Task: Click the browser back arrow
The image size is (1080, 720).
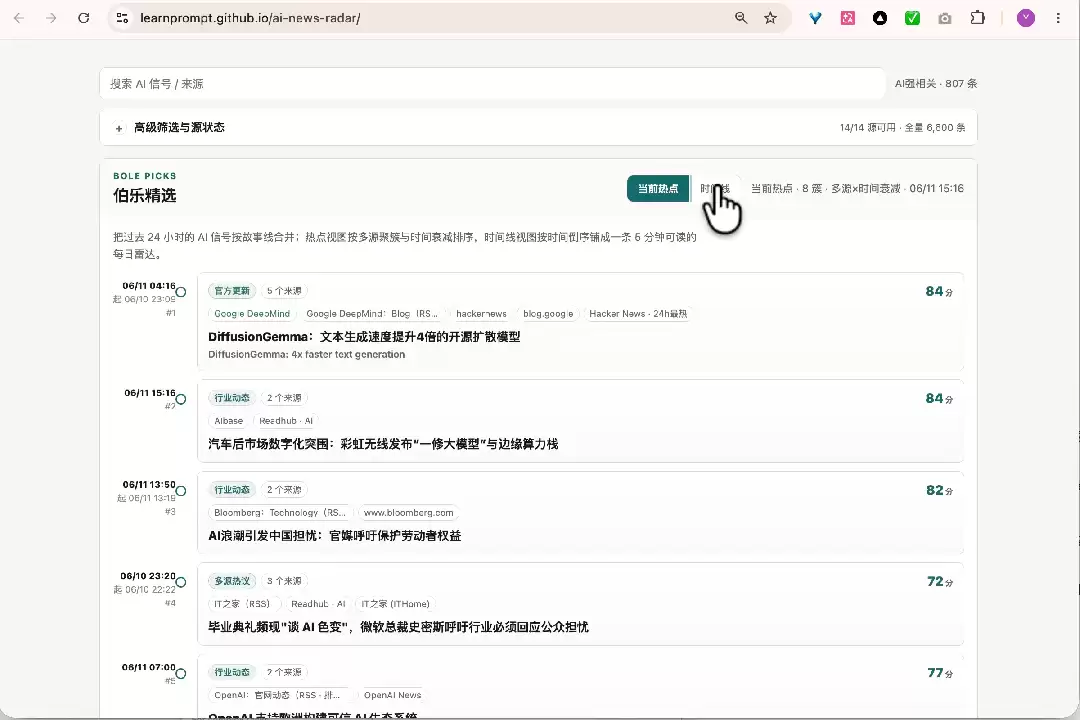Action: pyautogui.click(x=19, y=18)
